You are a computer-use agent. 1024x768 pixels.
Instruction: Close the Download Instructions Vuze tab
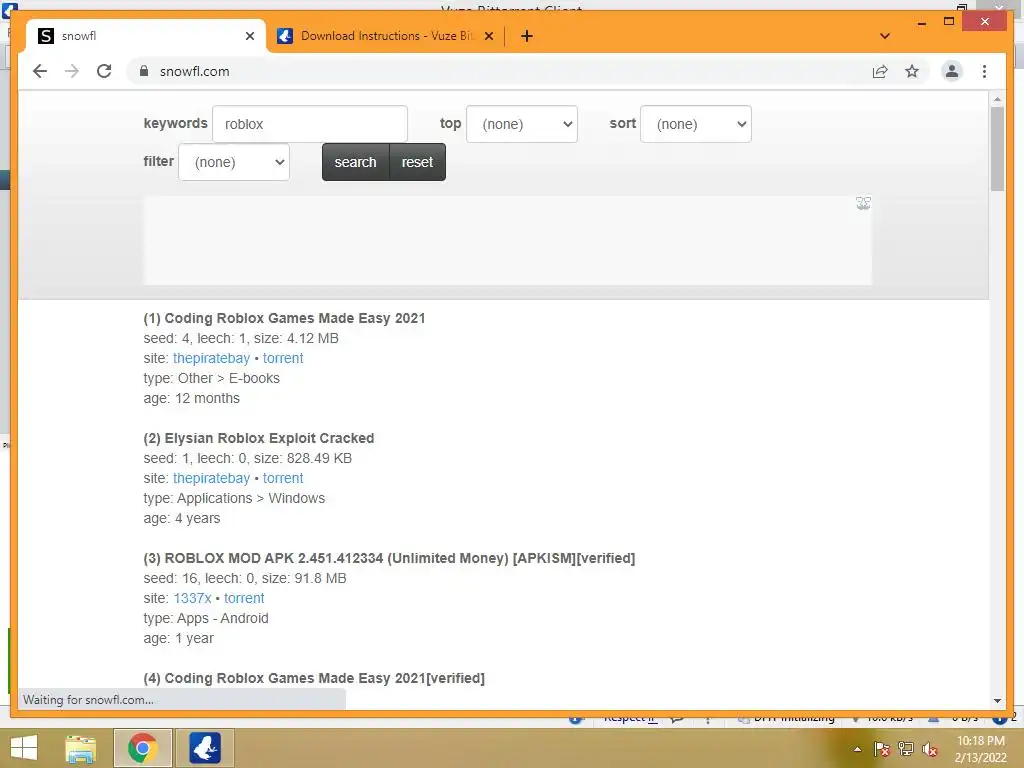(x=488, y=36)
